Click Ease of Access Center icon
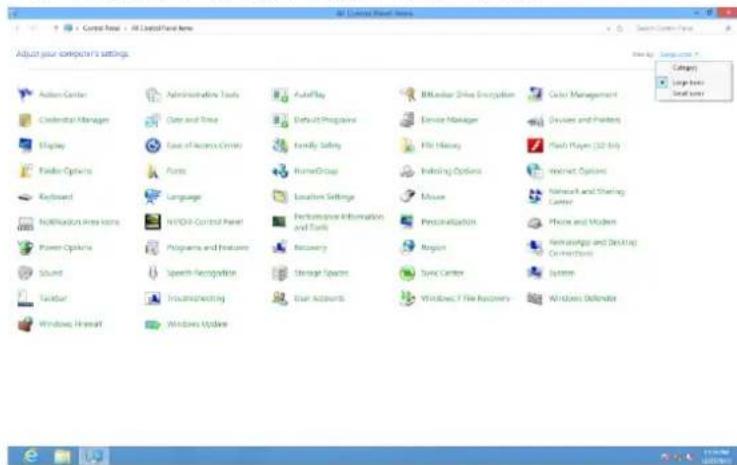 tap(153, 145)
